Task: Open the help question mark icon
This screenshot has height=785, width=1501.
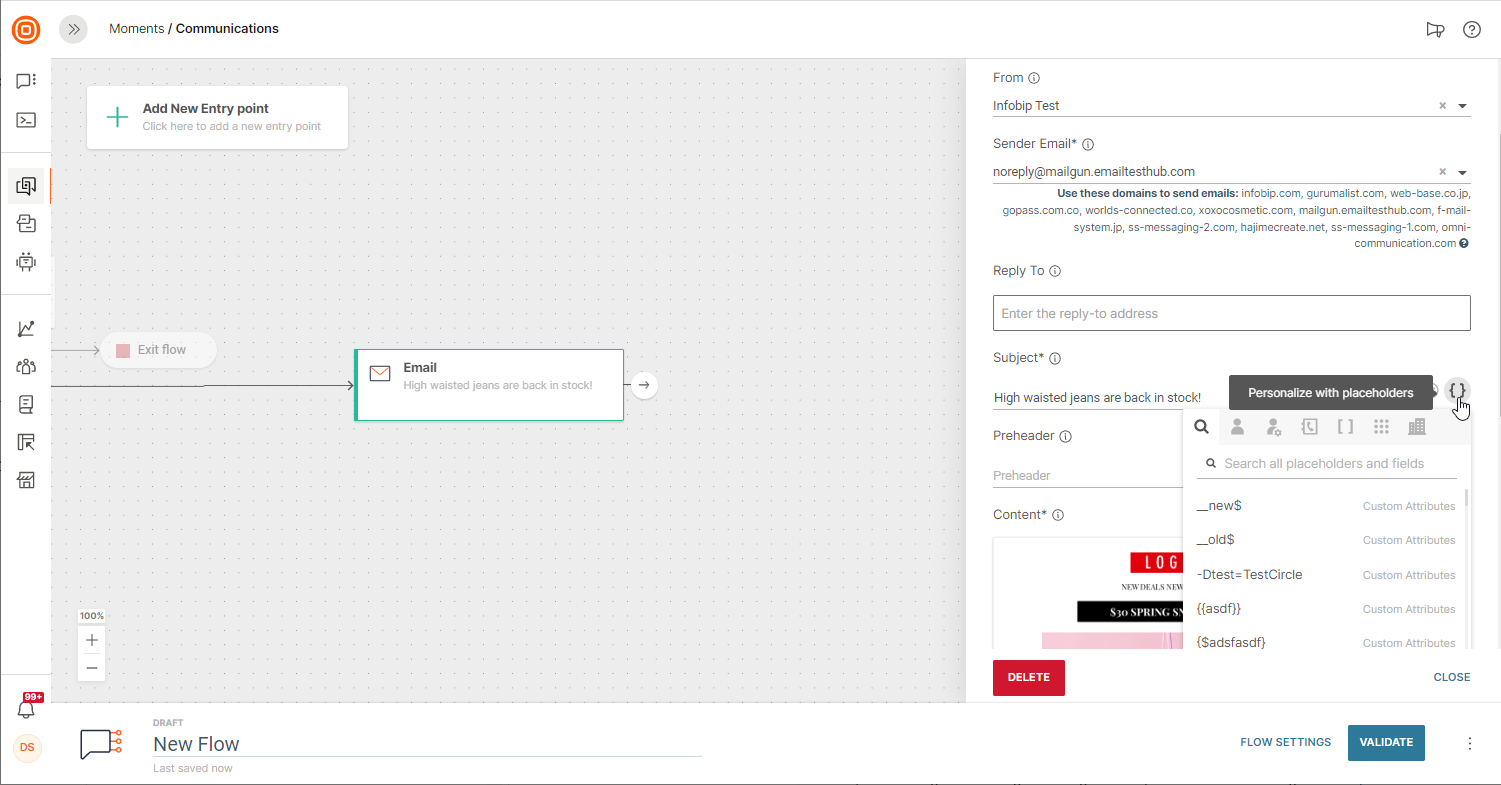Action: (x=1472, y=29)
